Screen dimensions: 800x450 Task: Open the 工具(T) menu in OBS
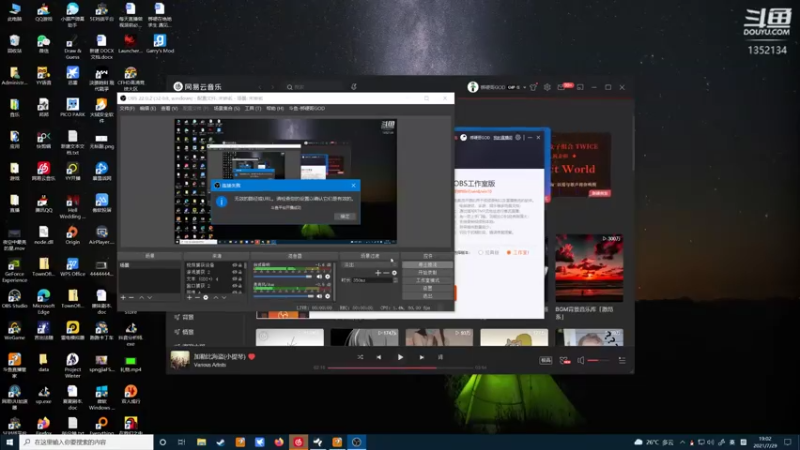pos(253,109)
